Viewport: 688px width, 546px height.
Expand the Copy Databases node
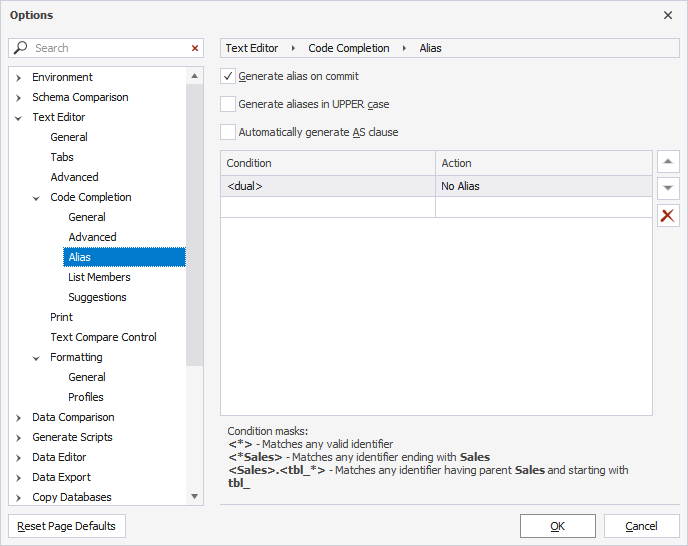(18, 498)
